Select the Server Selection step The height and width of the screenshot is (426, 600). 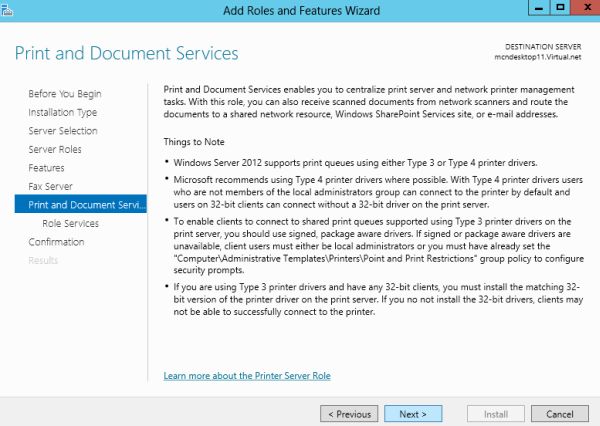pyautogui.click(x=63, y=131)
